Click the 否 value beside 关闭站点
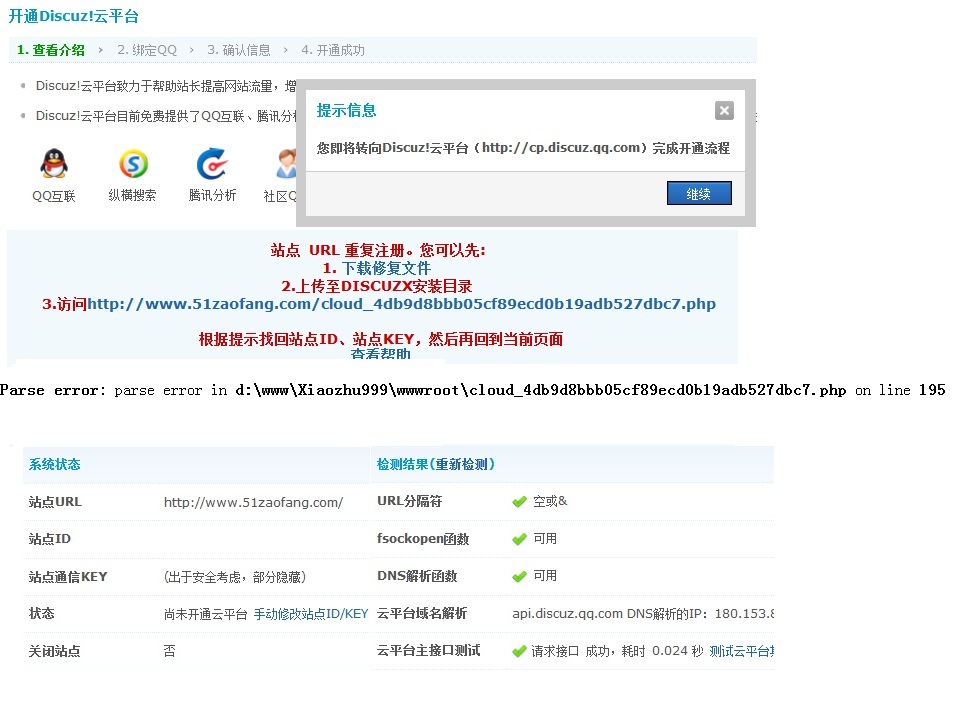The width and height of the screenshot is (962, 717). 169,651
